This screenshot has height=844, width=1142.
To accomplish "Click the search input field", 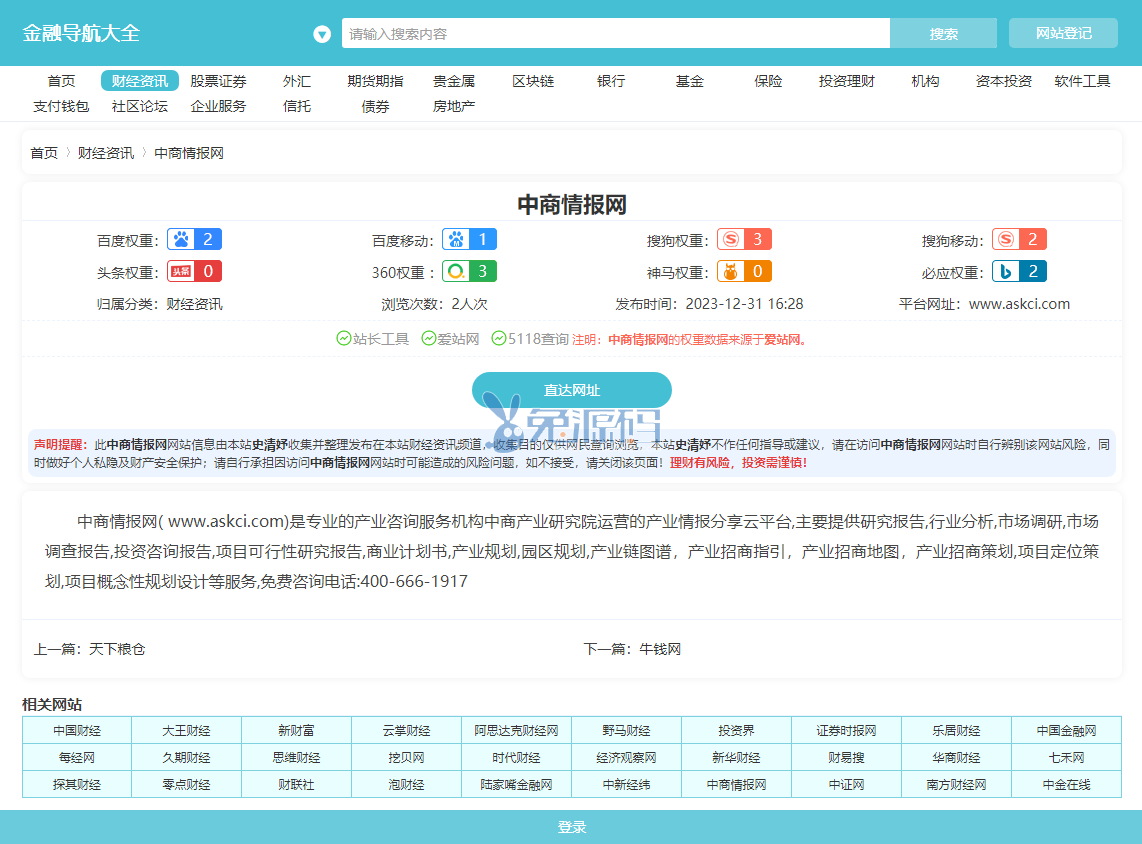I will click(615, 33).
